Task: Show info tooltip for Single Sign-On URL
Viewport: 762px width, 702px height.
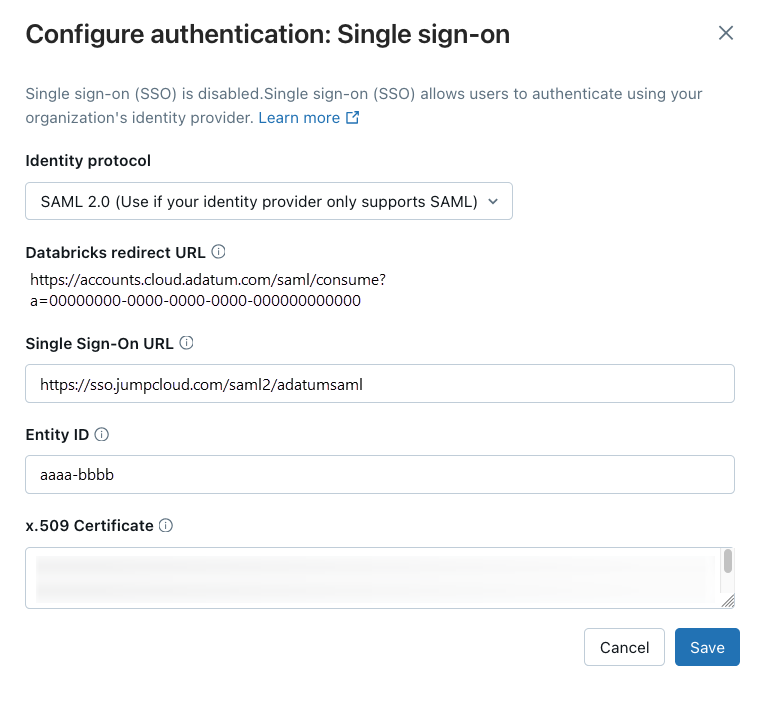Action: [186, 343]
